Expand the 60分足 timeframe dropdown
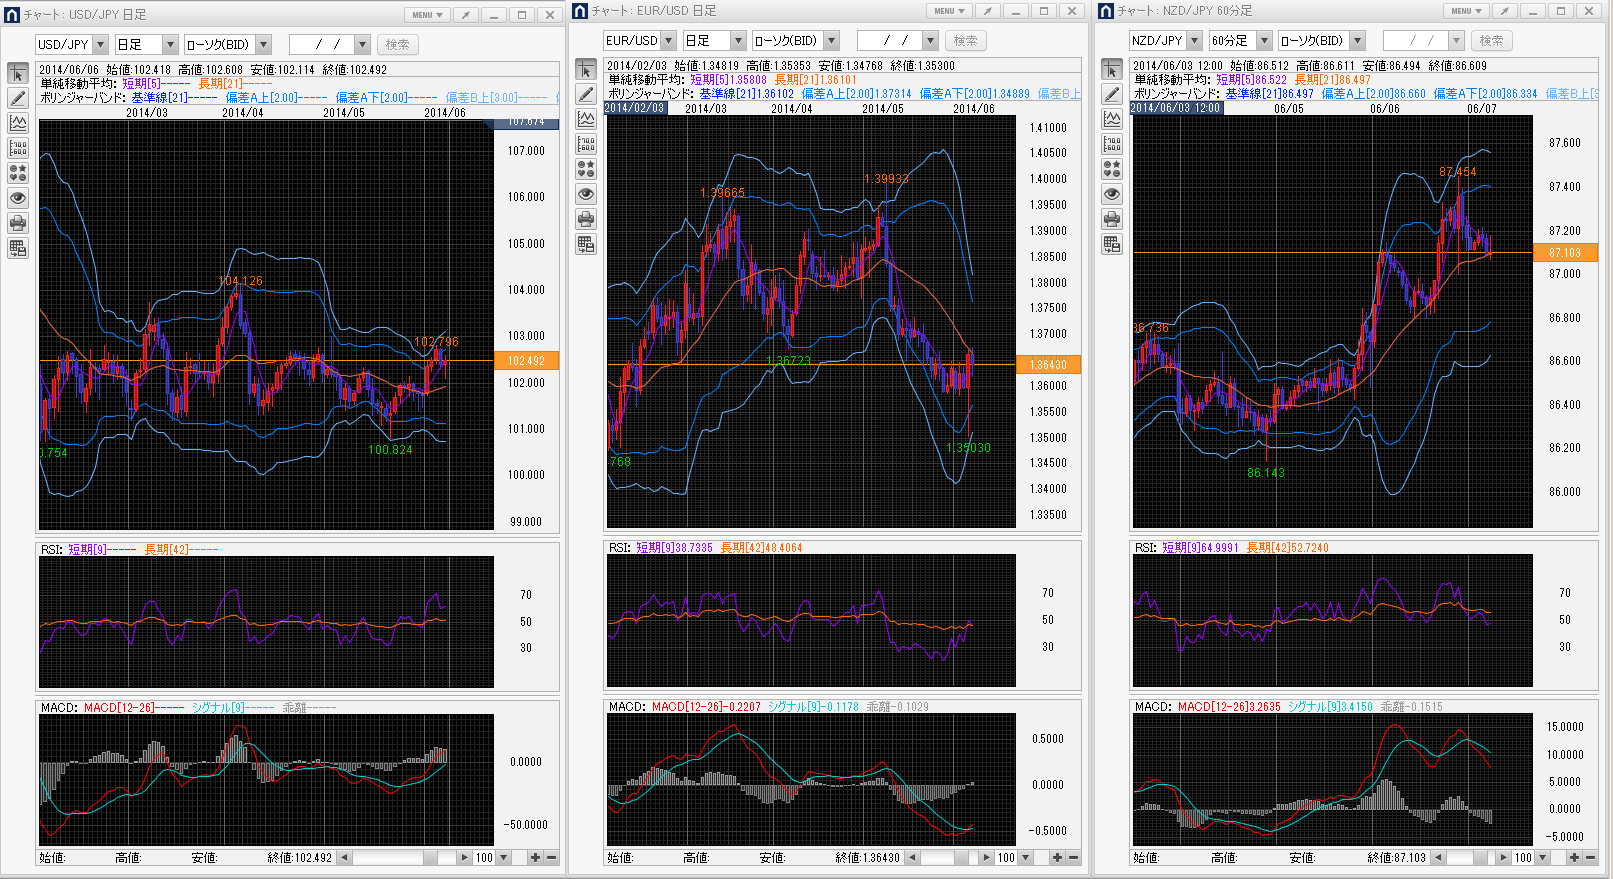The width and height of the screenshot is (1613, 879). tap(1264, 41)
